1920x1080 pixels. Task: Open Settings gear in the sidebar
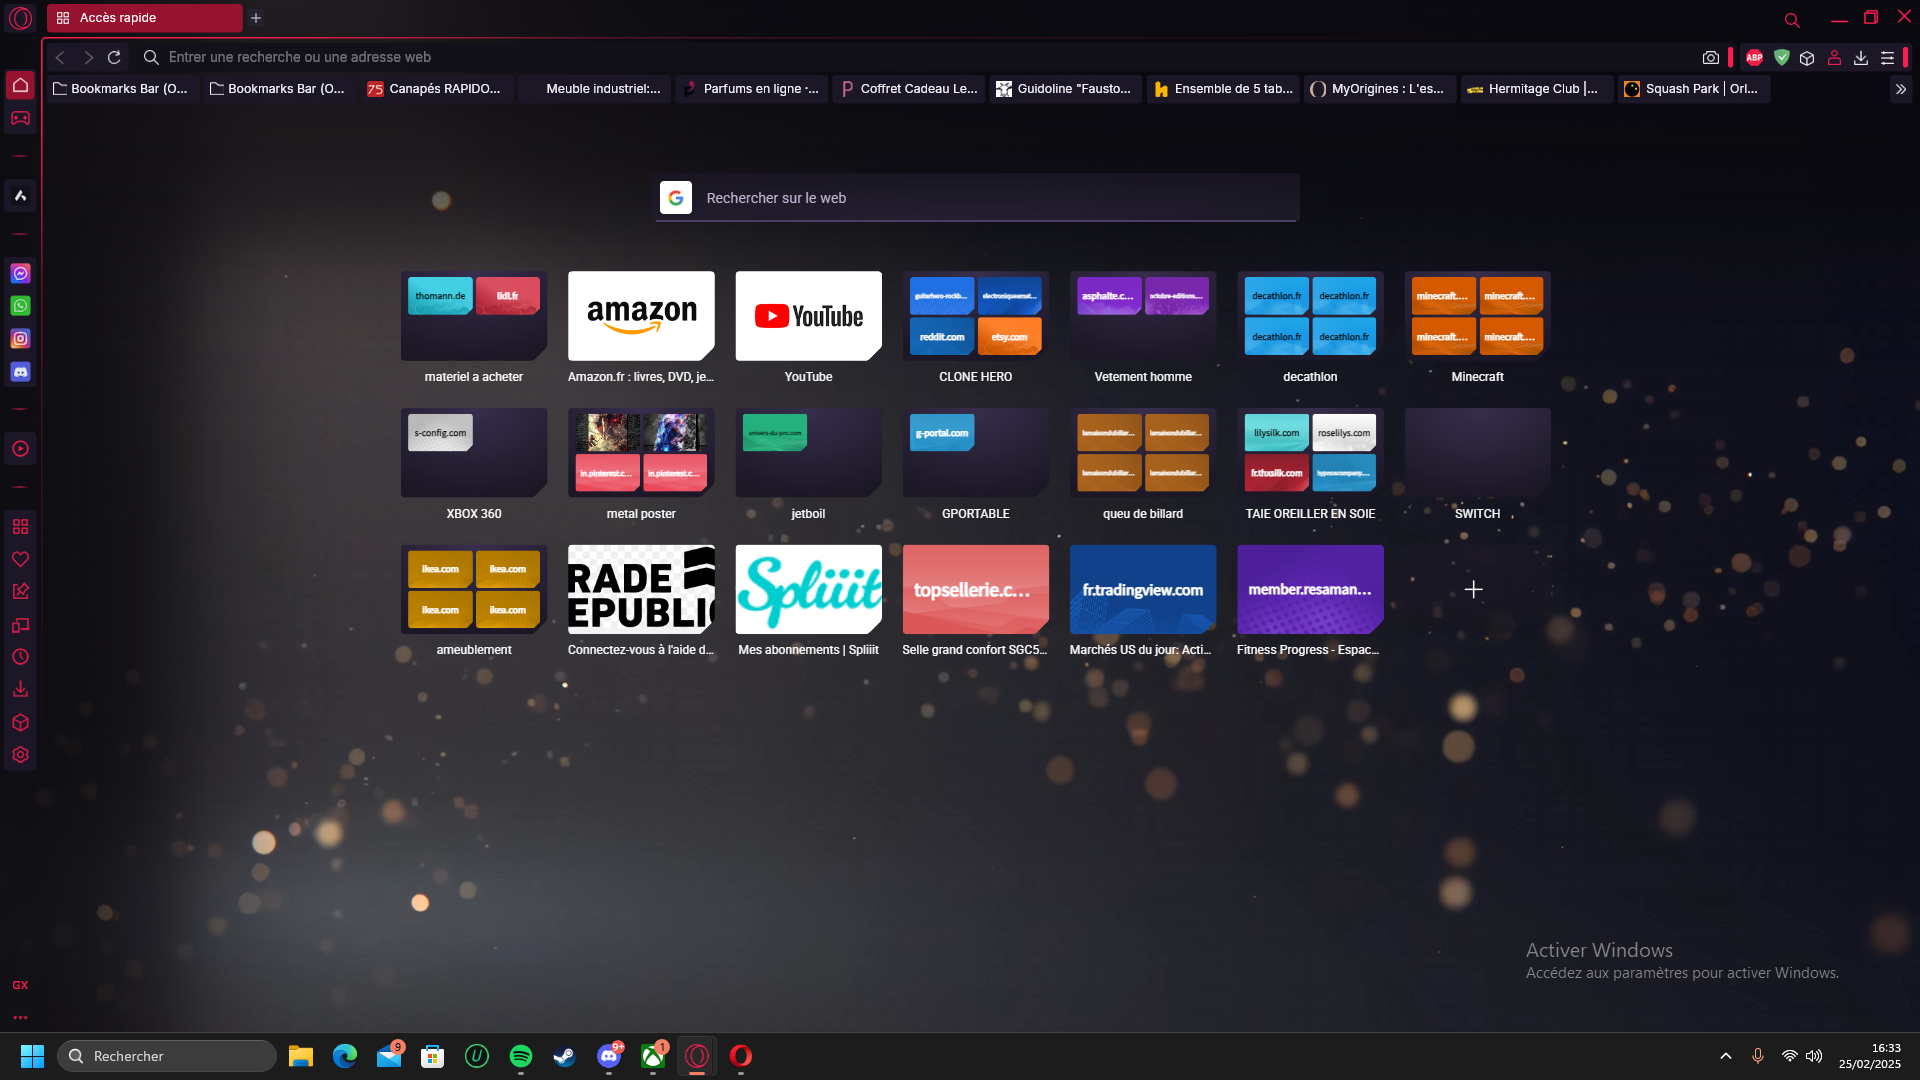pos(20,755)
